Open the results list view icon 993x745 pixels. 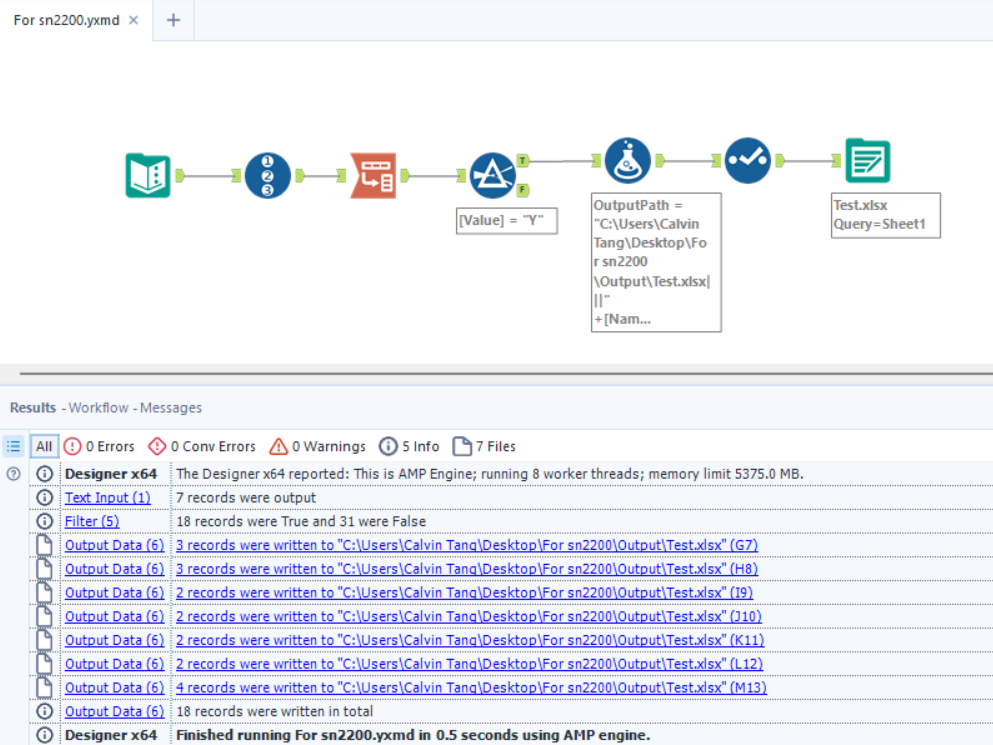coord(13,446)
